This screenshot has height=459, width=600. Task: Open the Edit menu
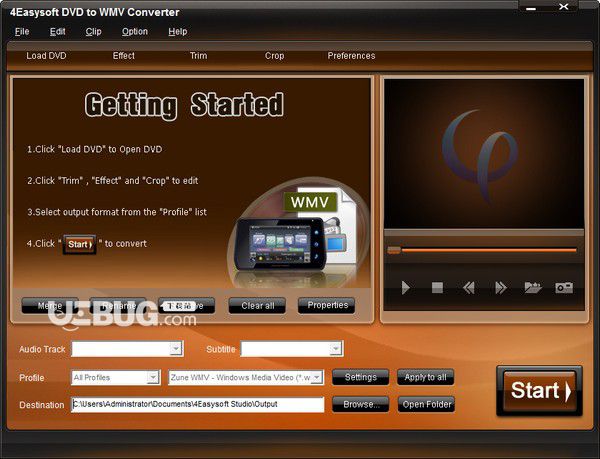click(57, 32)
